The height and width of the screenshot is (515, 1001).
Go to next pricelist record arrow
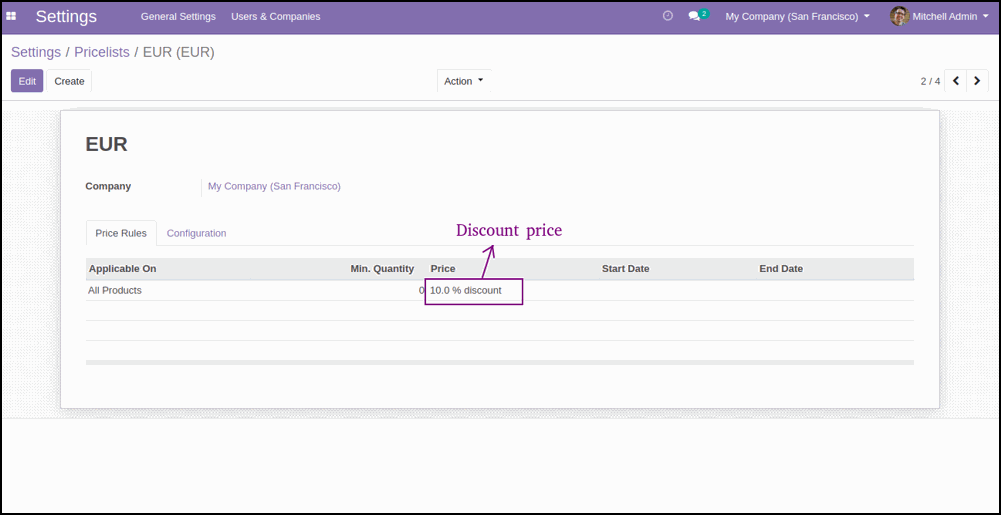tap(977, 81)
